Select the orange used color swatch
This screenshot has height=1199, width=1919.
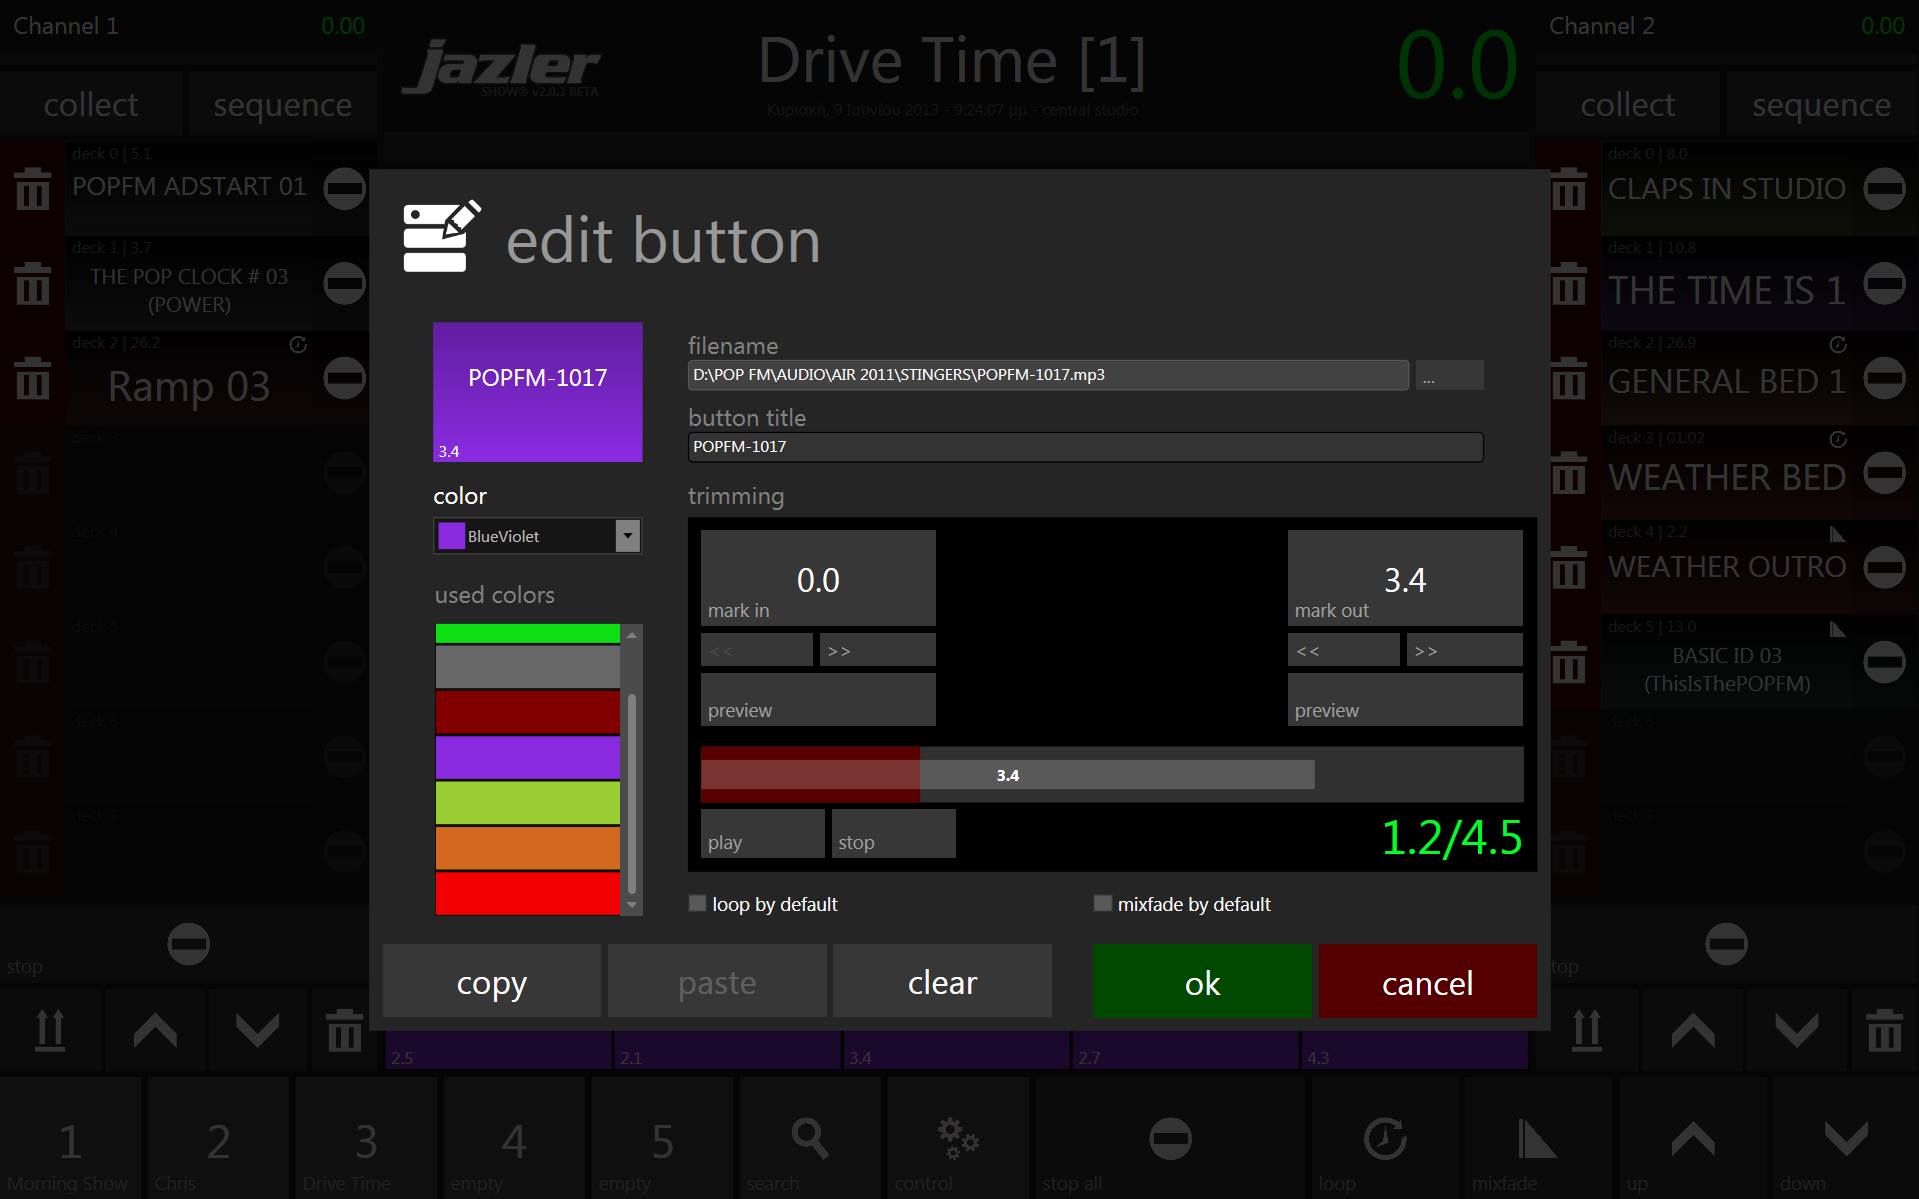[x=527, y=848]
